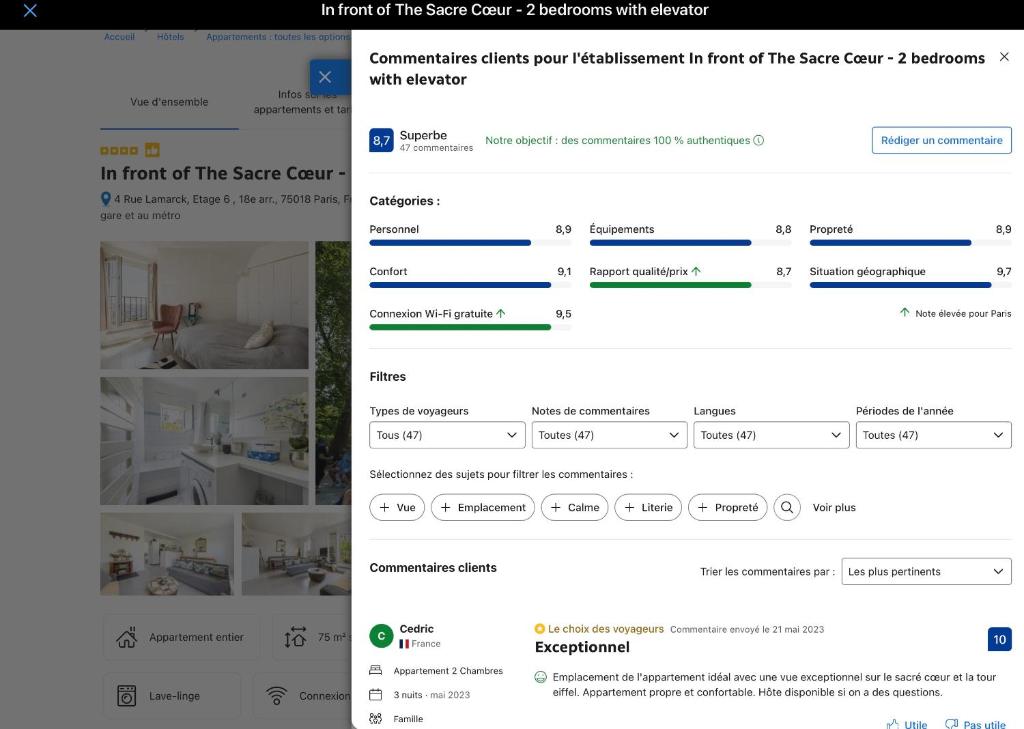
Task: Open the Types de voyageurs dropdown
Action: (x=447, y=435)
